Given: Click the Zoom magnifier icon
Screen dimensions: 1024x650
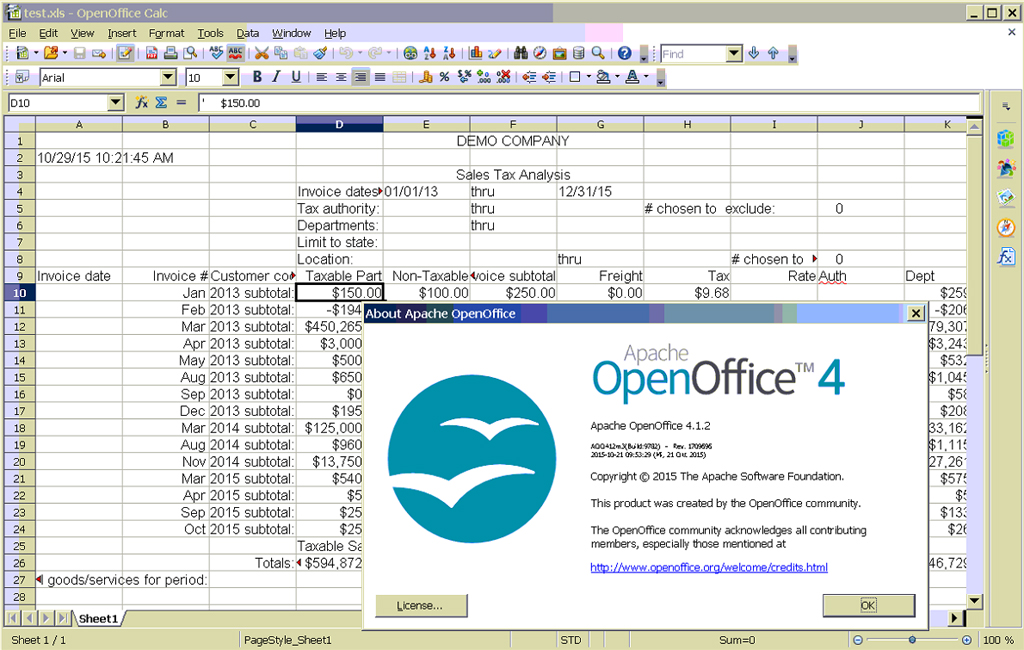Looking at the screenshot, I should [598, 54].
